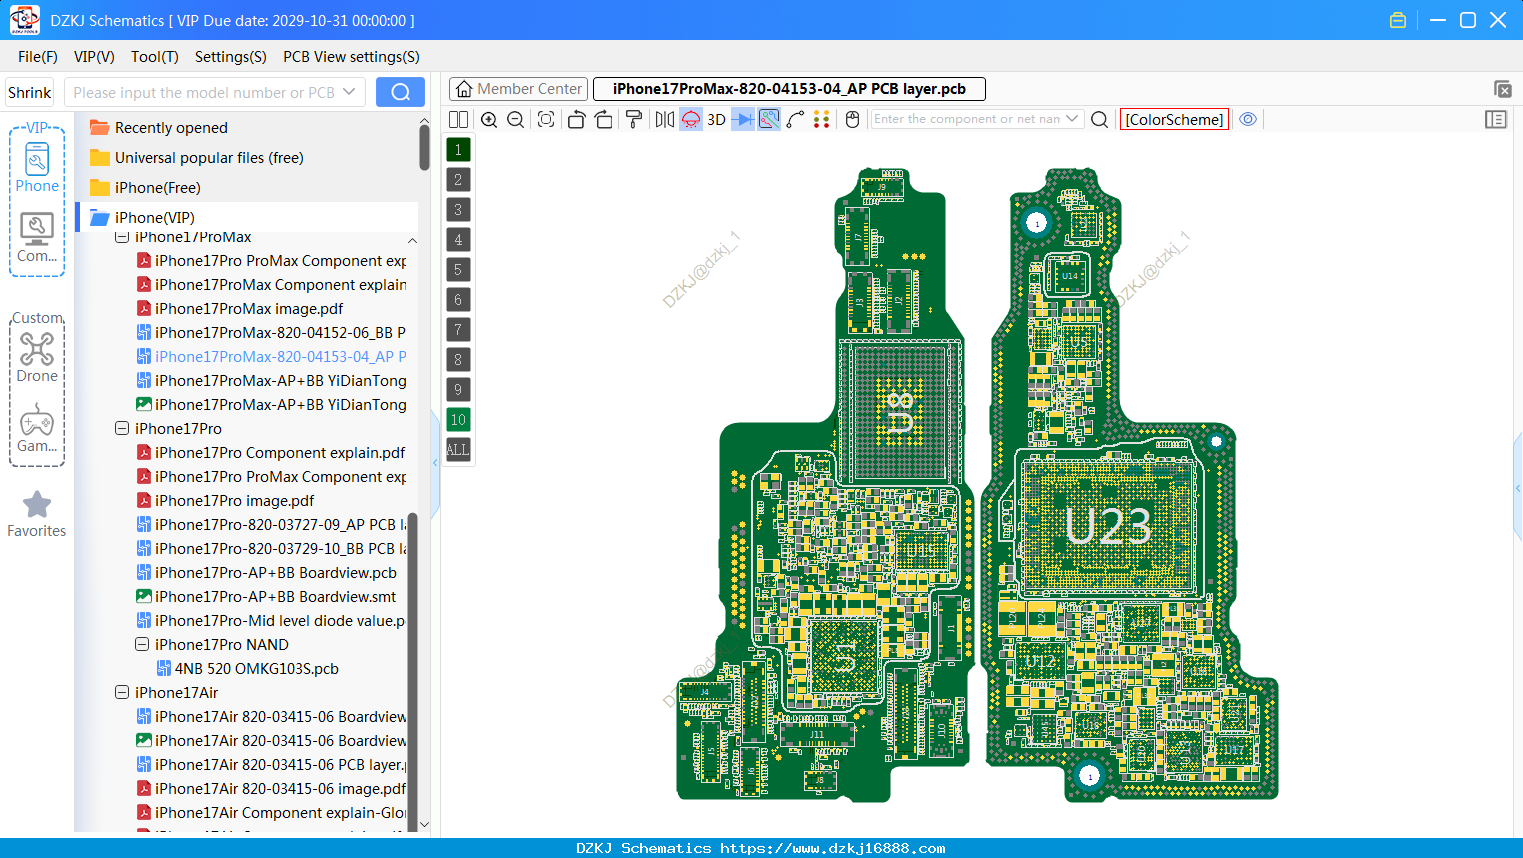
Task: Select PCB layer 7
Action: coord(458,330)
